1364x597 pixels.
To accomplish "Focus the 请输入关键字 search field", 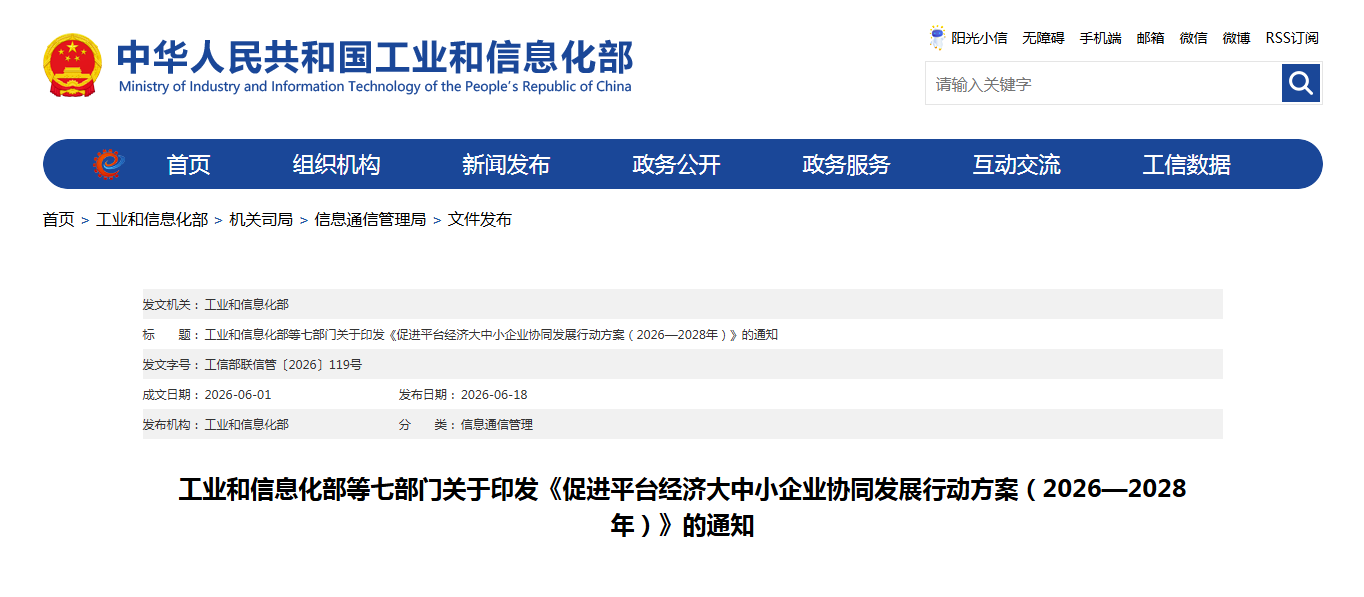I will point(1103,84).
